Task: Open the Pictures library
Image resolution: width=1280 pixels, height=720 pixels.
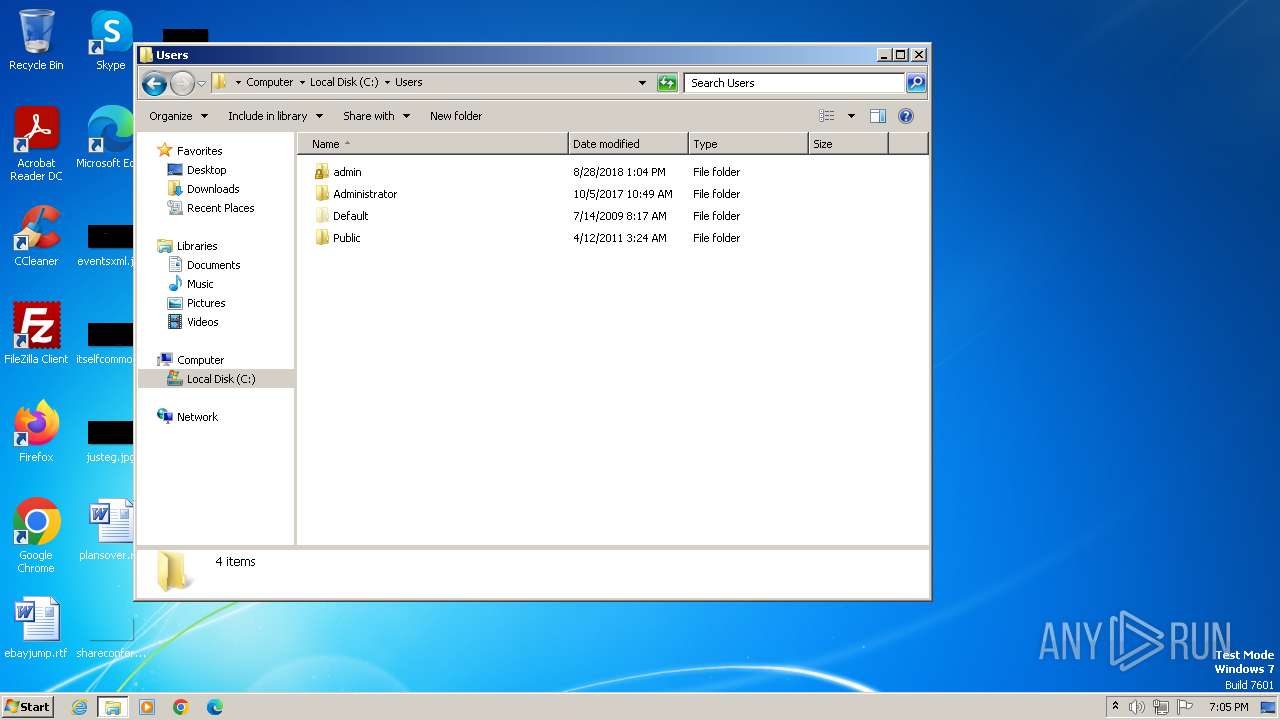Action: click(205, 303)
